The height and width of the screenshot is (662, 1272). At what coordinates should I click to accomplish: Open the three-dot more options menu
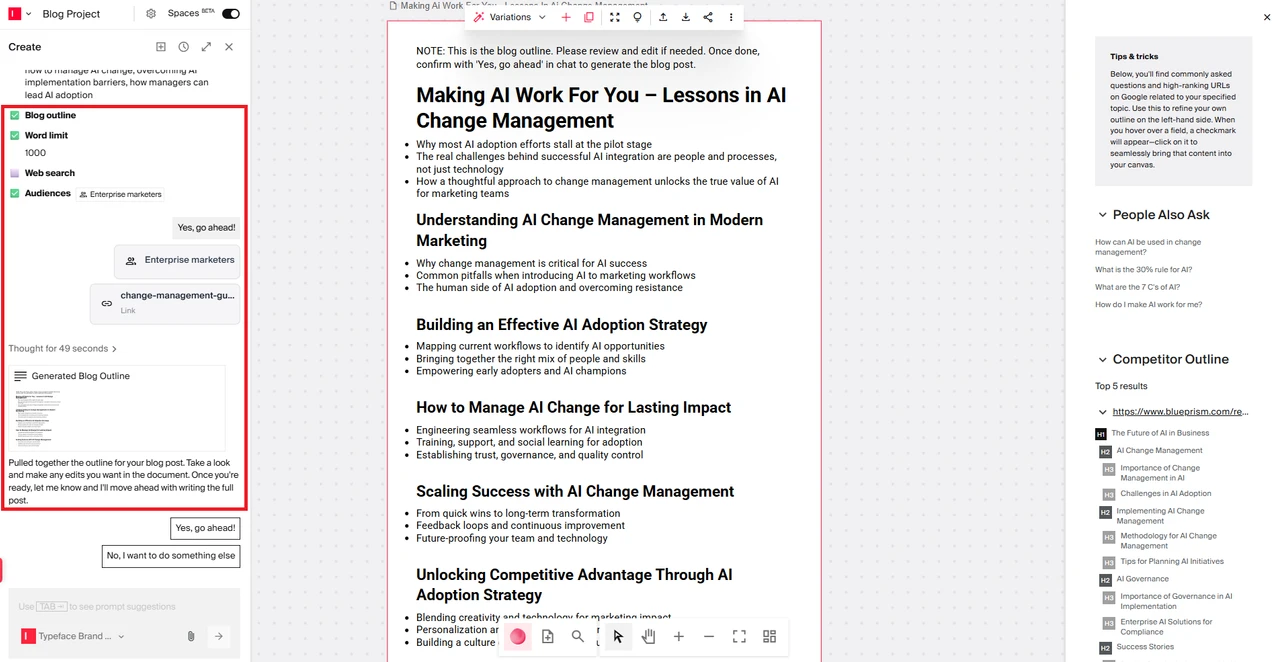(x=731, y=17)
